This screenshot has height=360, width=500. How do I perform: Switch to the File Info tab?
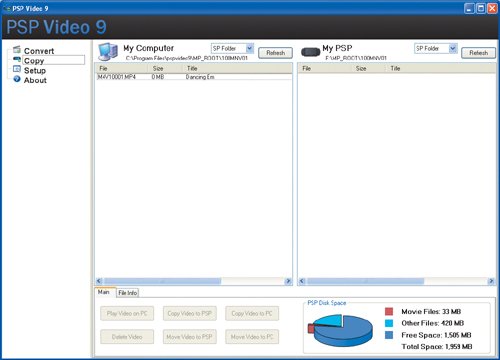click(127, 293)
